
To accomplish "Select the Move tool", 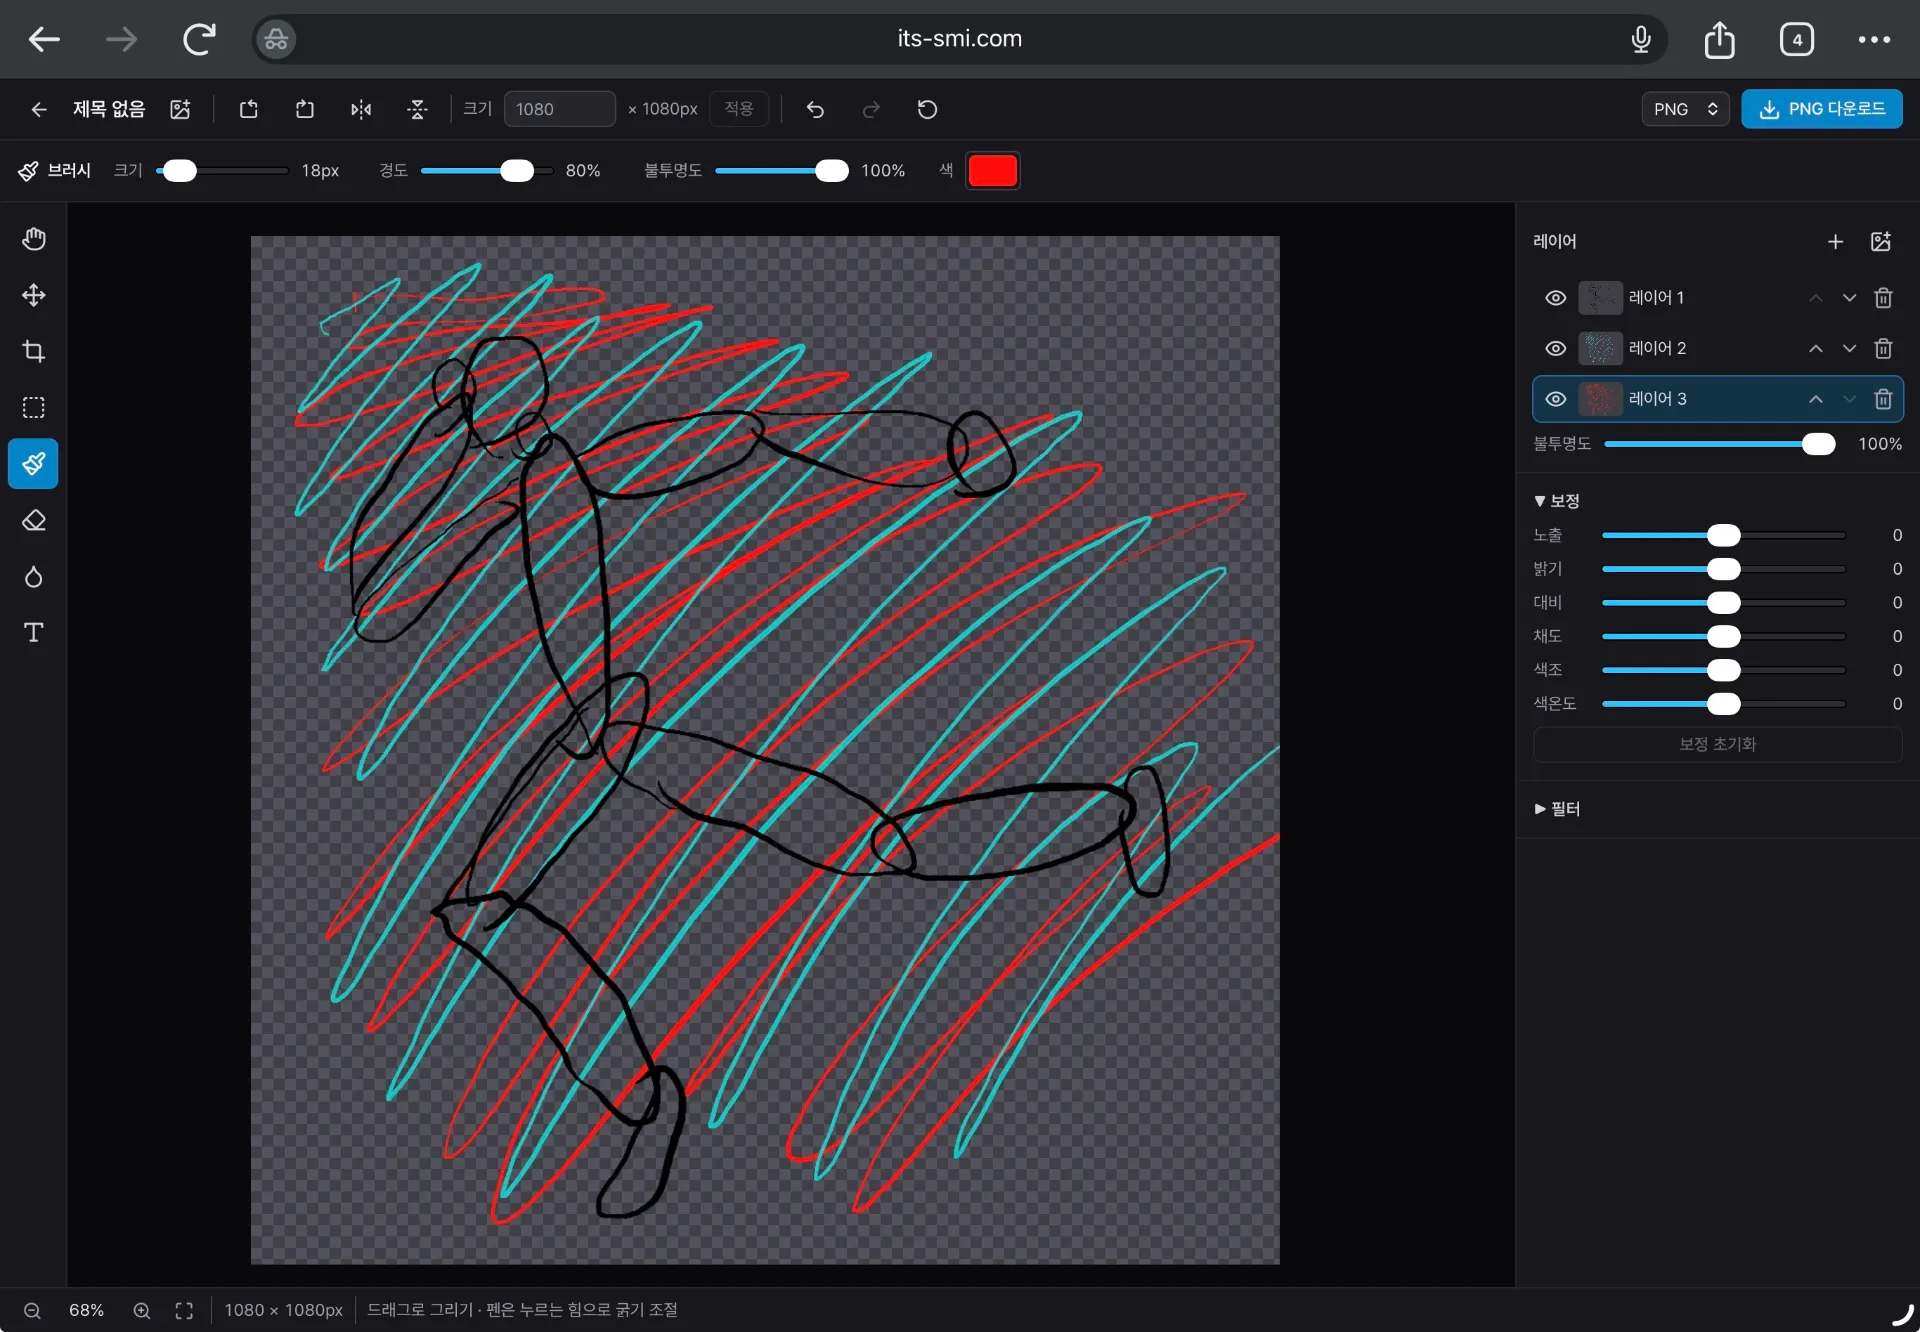I will pos(34,295).
